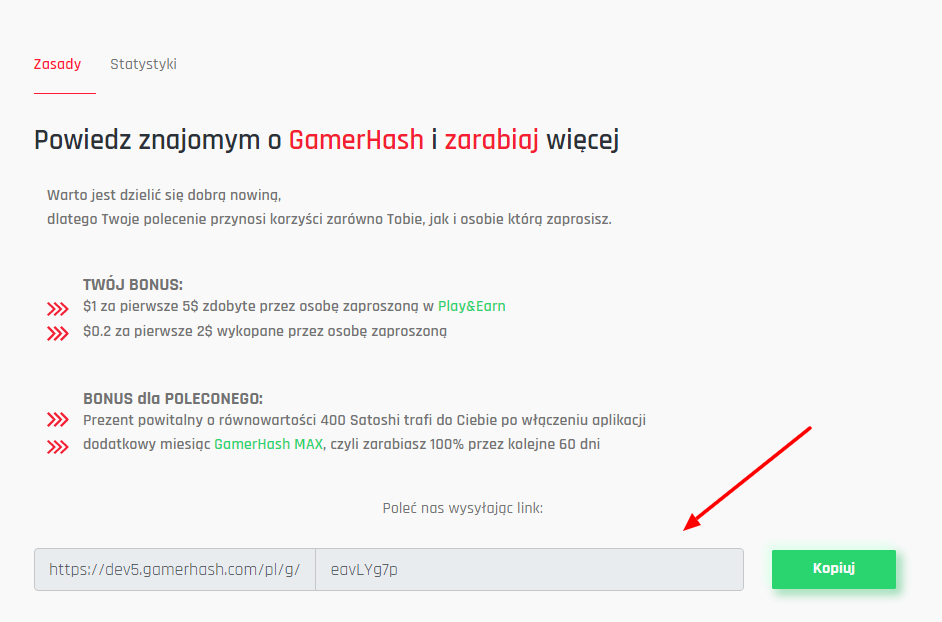This screenshot has height=622, width=942.
Task: Click the 'Poleć nas wysyłając link' label
Action: [463, 508]
